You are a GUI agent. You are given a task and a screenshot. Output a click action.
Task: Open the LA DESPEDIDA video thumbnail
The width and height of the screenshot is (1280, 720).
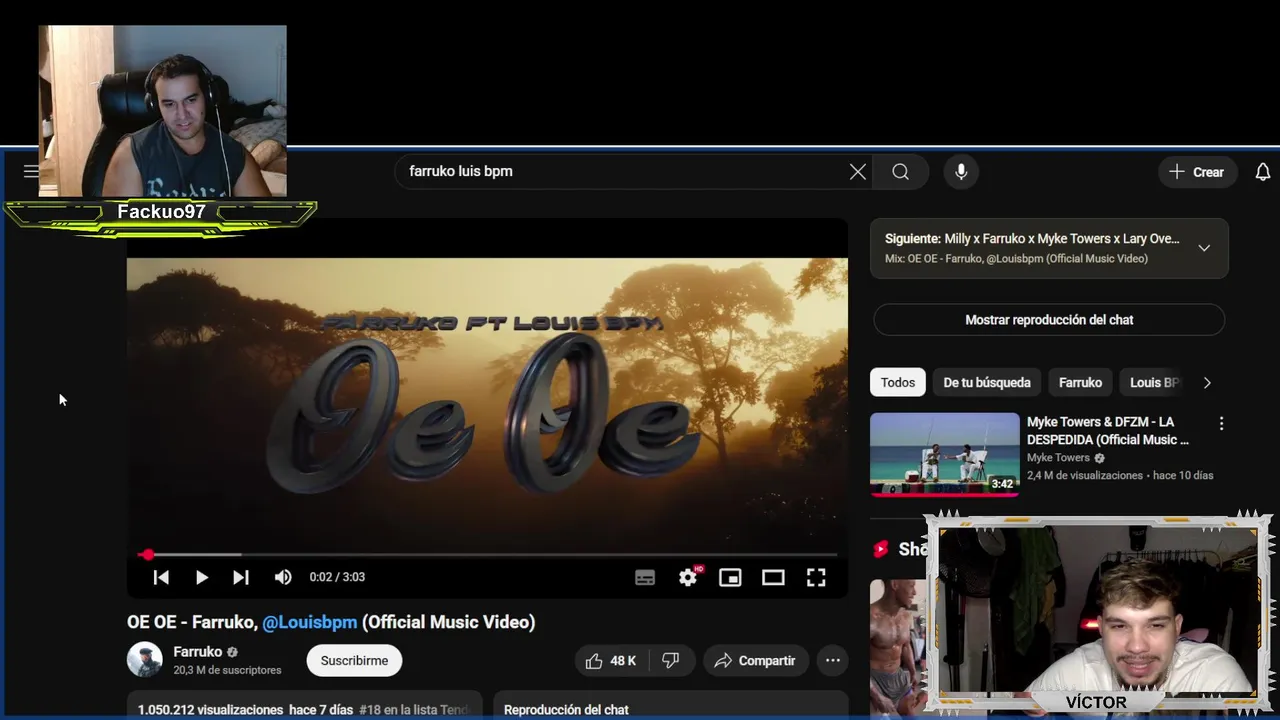[x=945, y=455]
